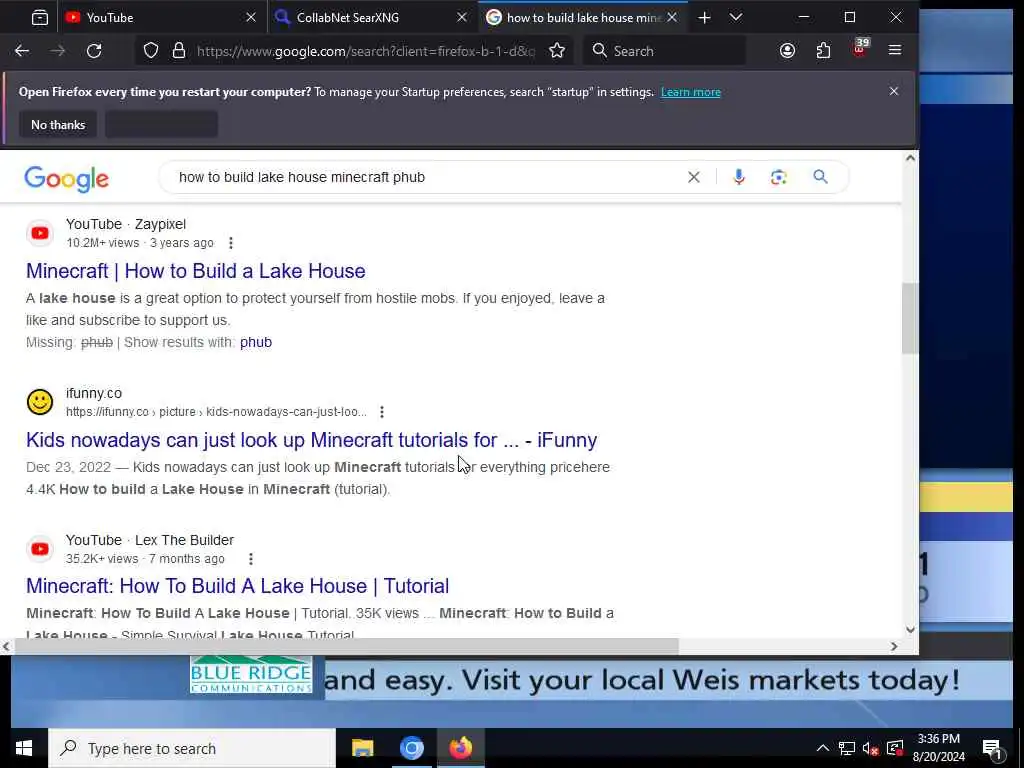Close the YouTube tab
1024x768 pixels.
pyautogui.click(x=251, y=18)
